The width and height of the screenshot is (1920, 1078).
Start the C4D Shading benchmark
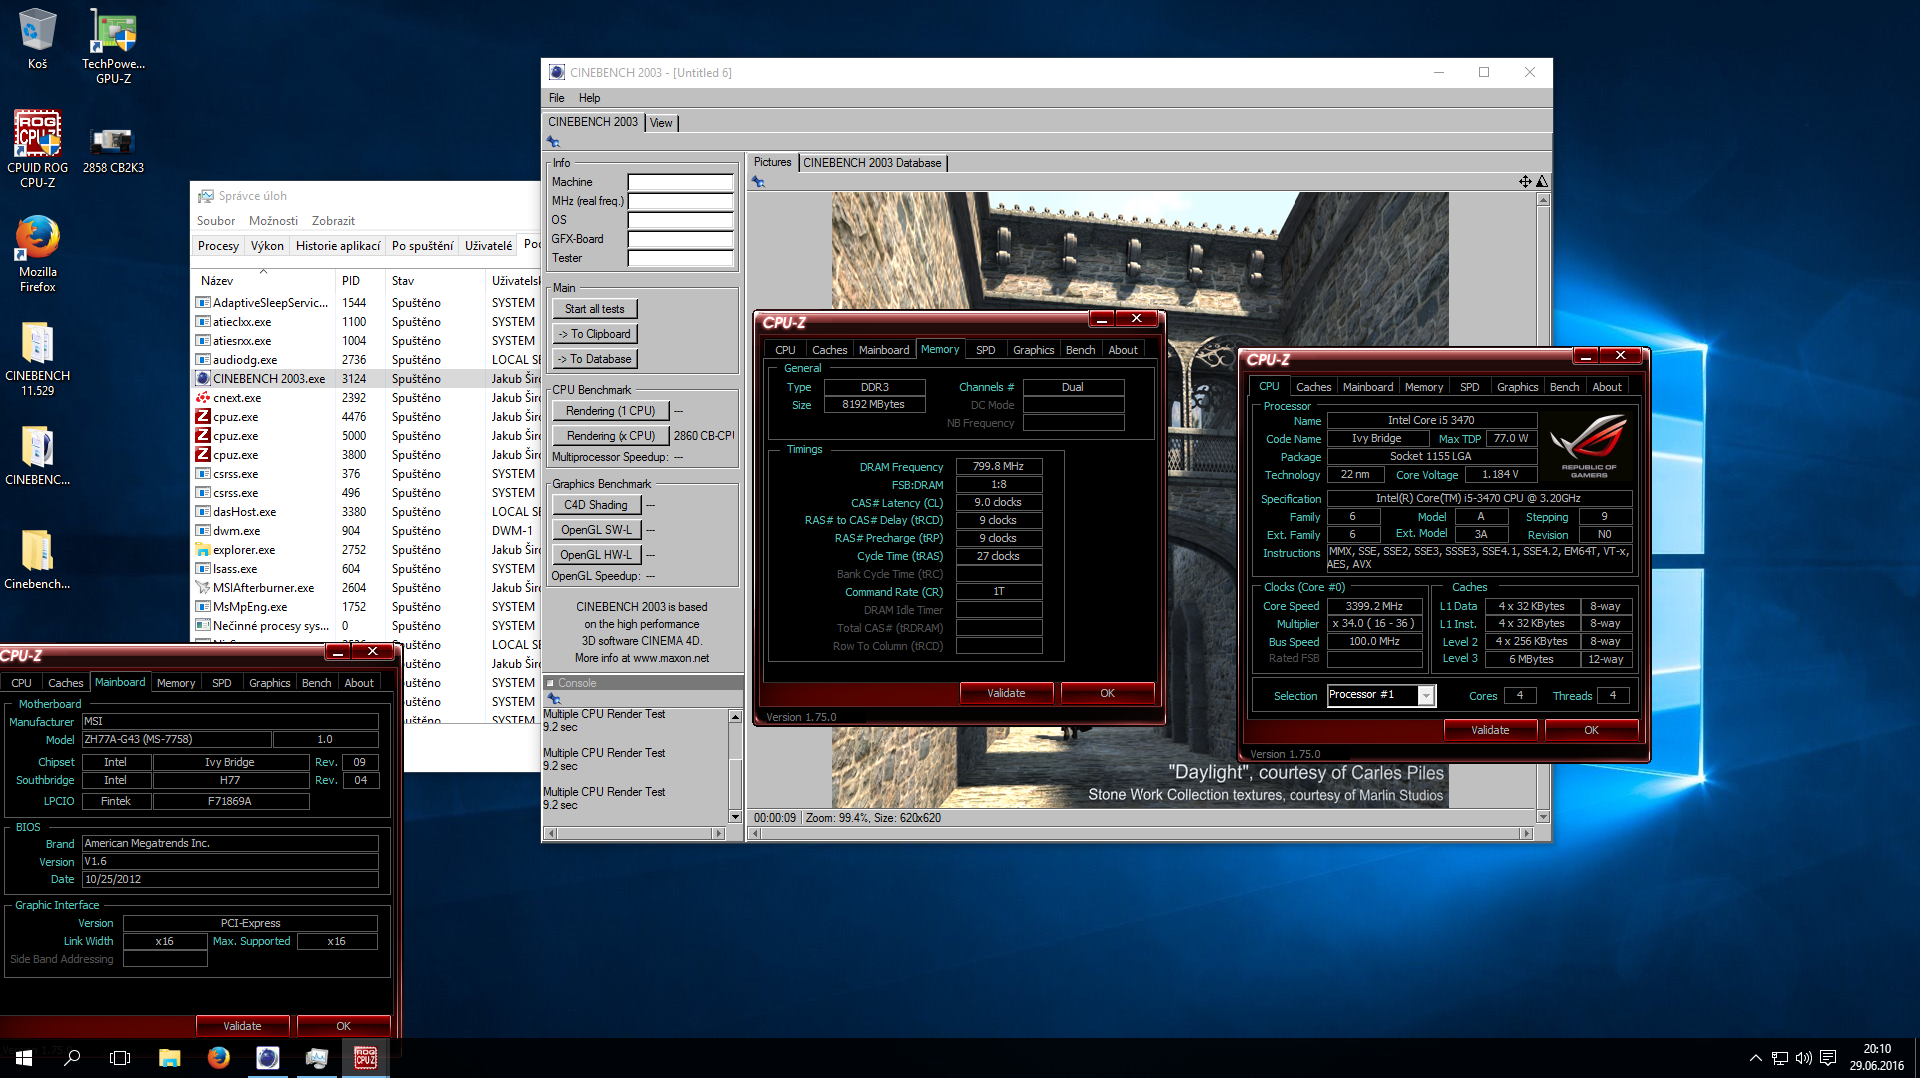(595, 505)
